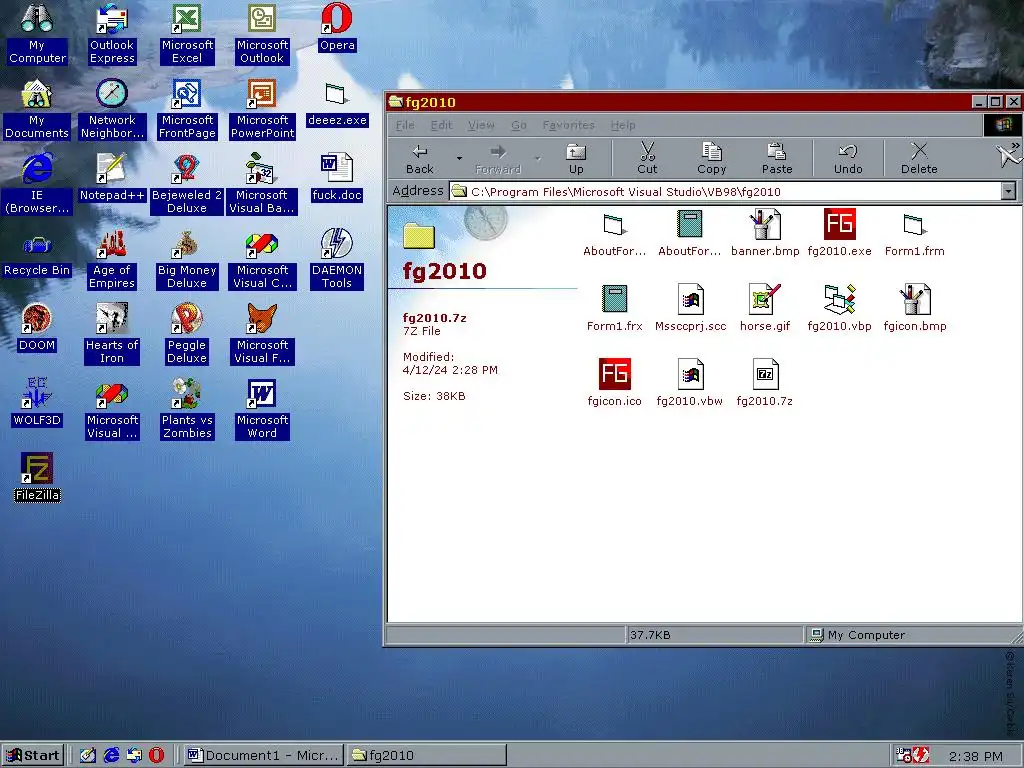Select the banner.bmp file
Viewport: 1024px width, 768px height.
[765, 233]
